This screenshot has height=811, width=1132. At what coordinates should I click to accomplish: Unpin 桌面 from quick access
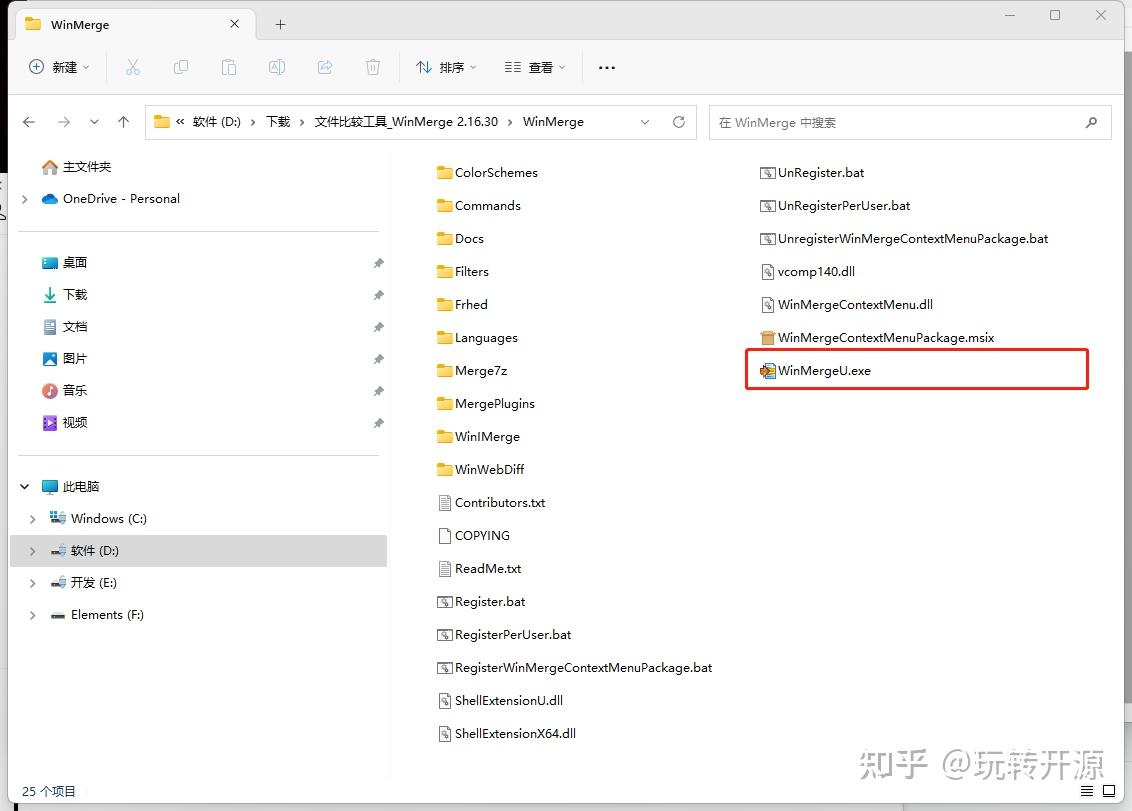coord(378,262)
